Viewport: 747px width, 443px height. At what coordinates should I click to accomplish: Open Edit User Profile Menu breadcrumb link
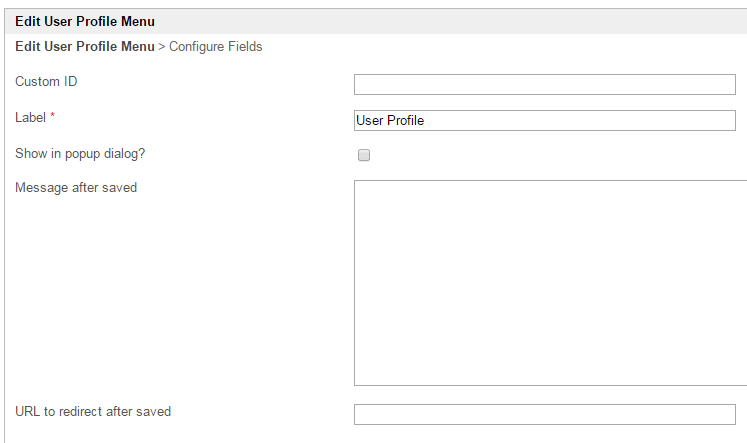tap(84, 46)
